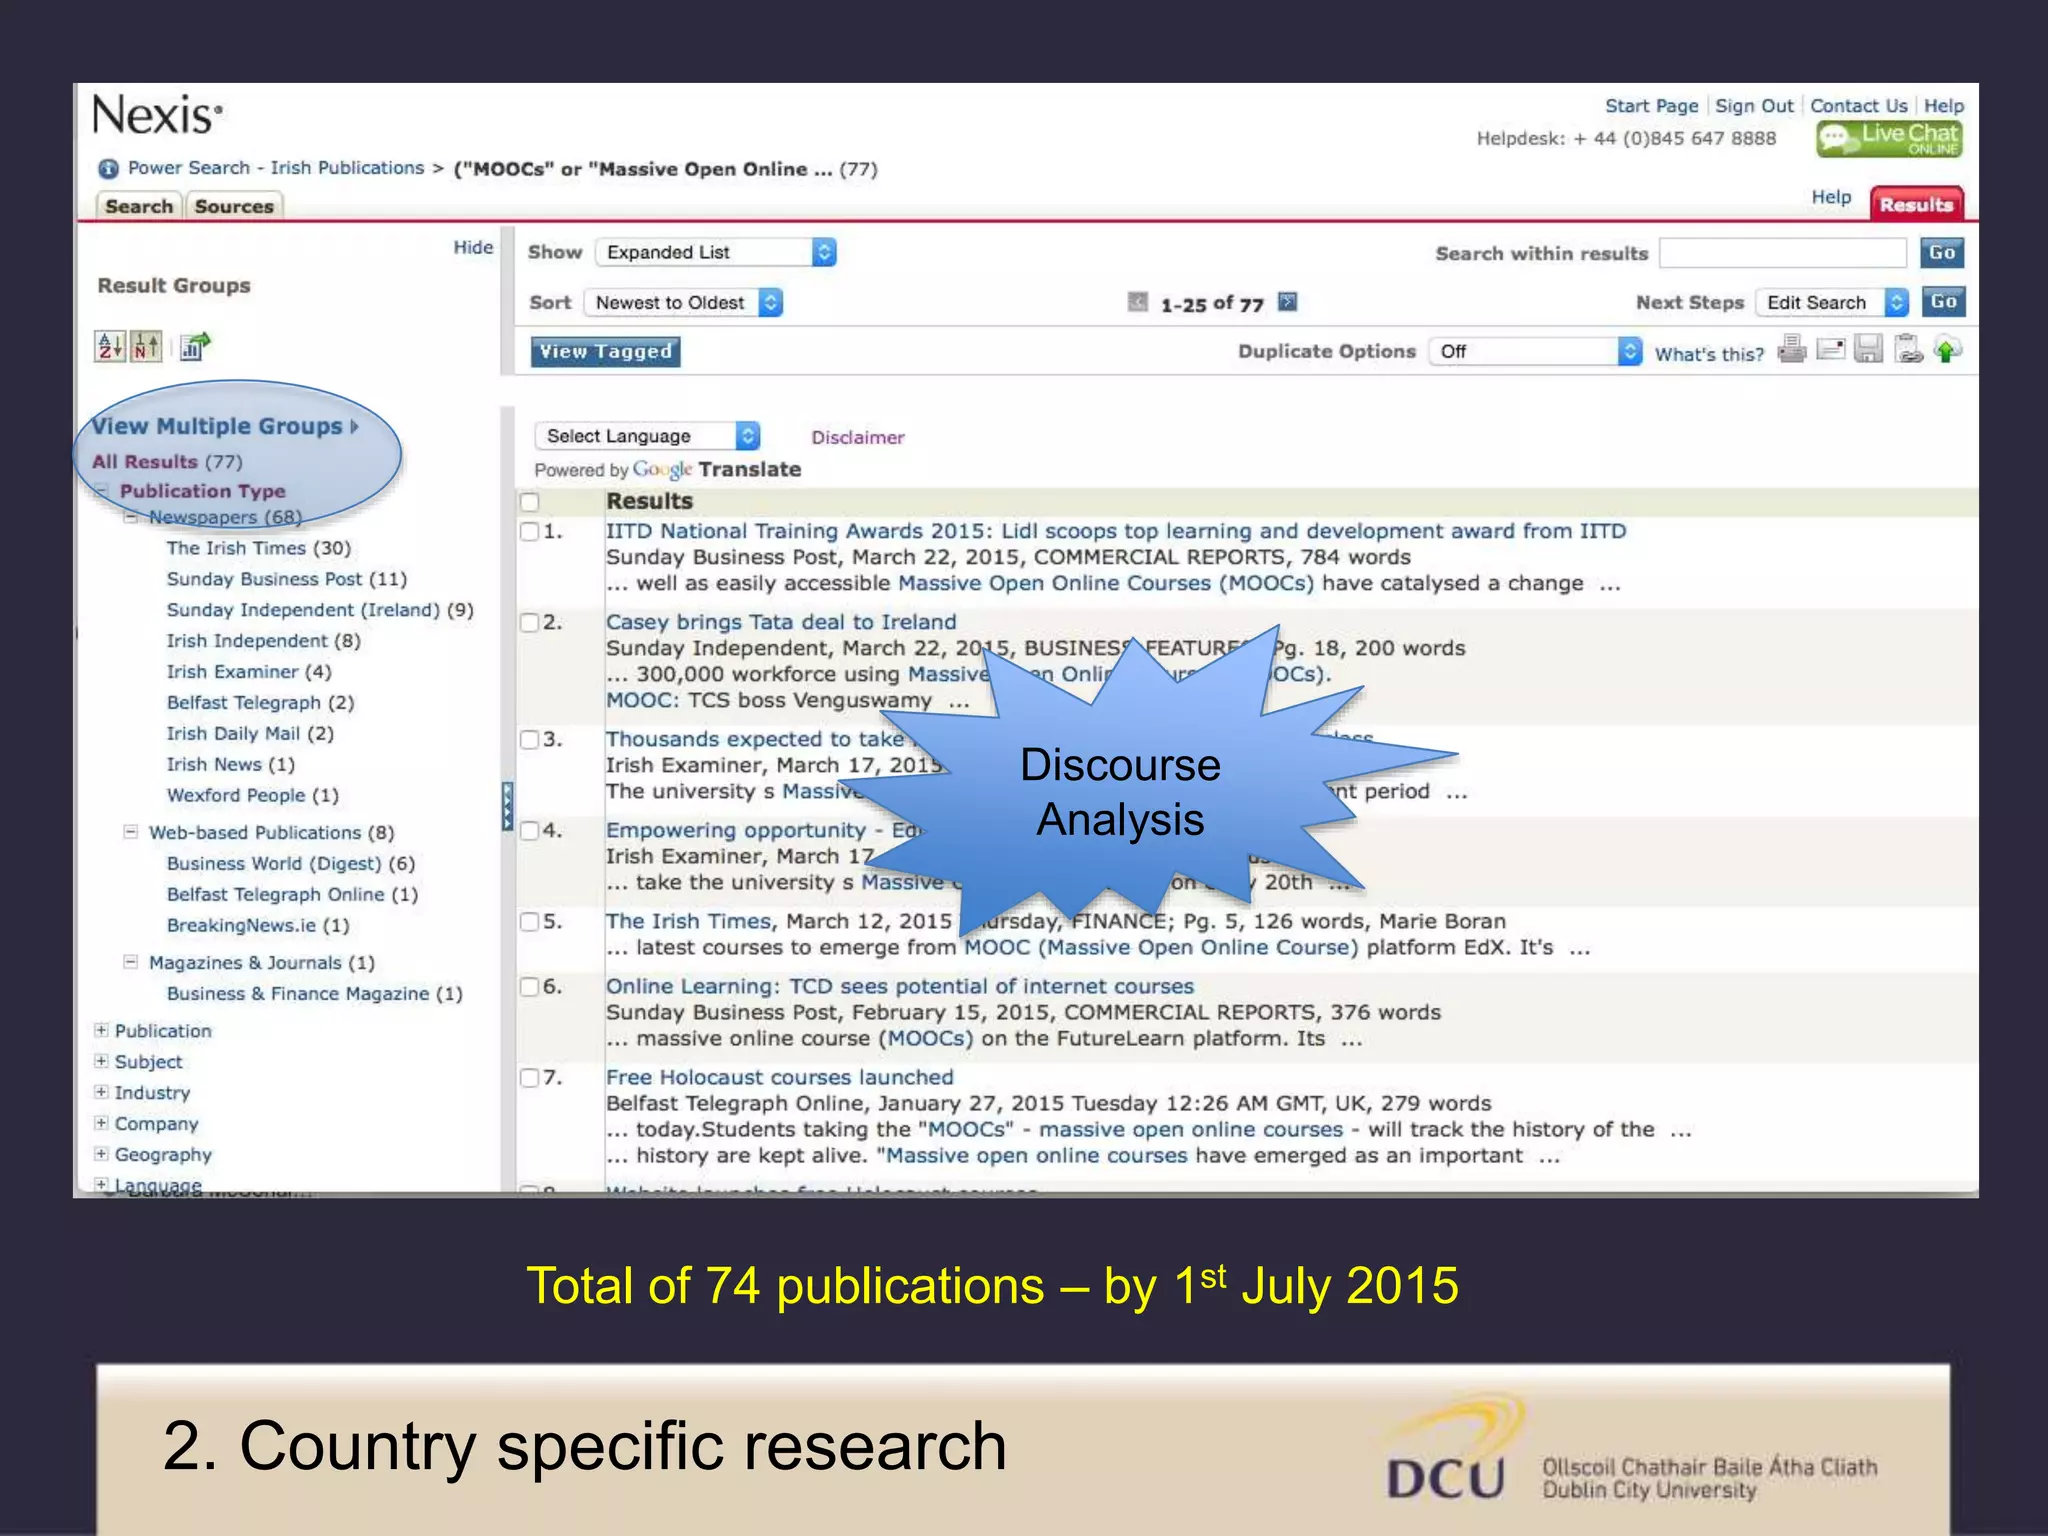Click the info icon beside Power Search
Image resolution: width=2048 pixels, height=1536 pixels.
point(108,169)
